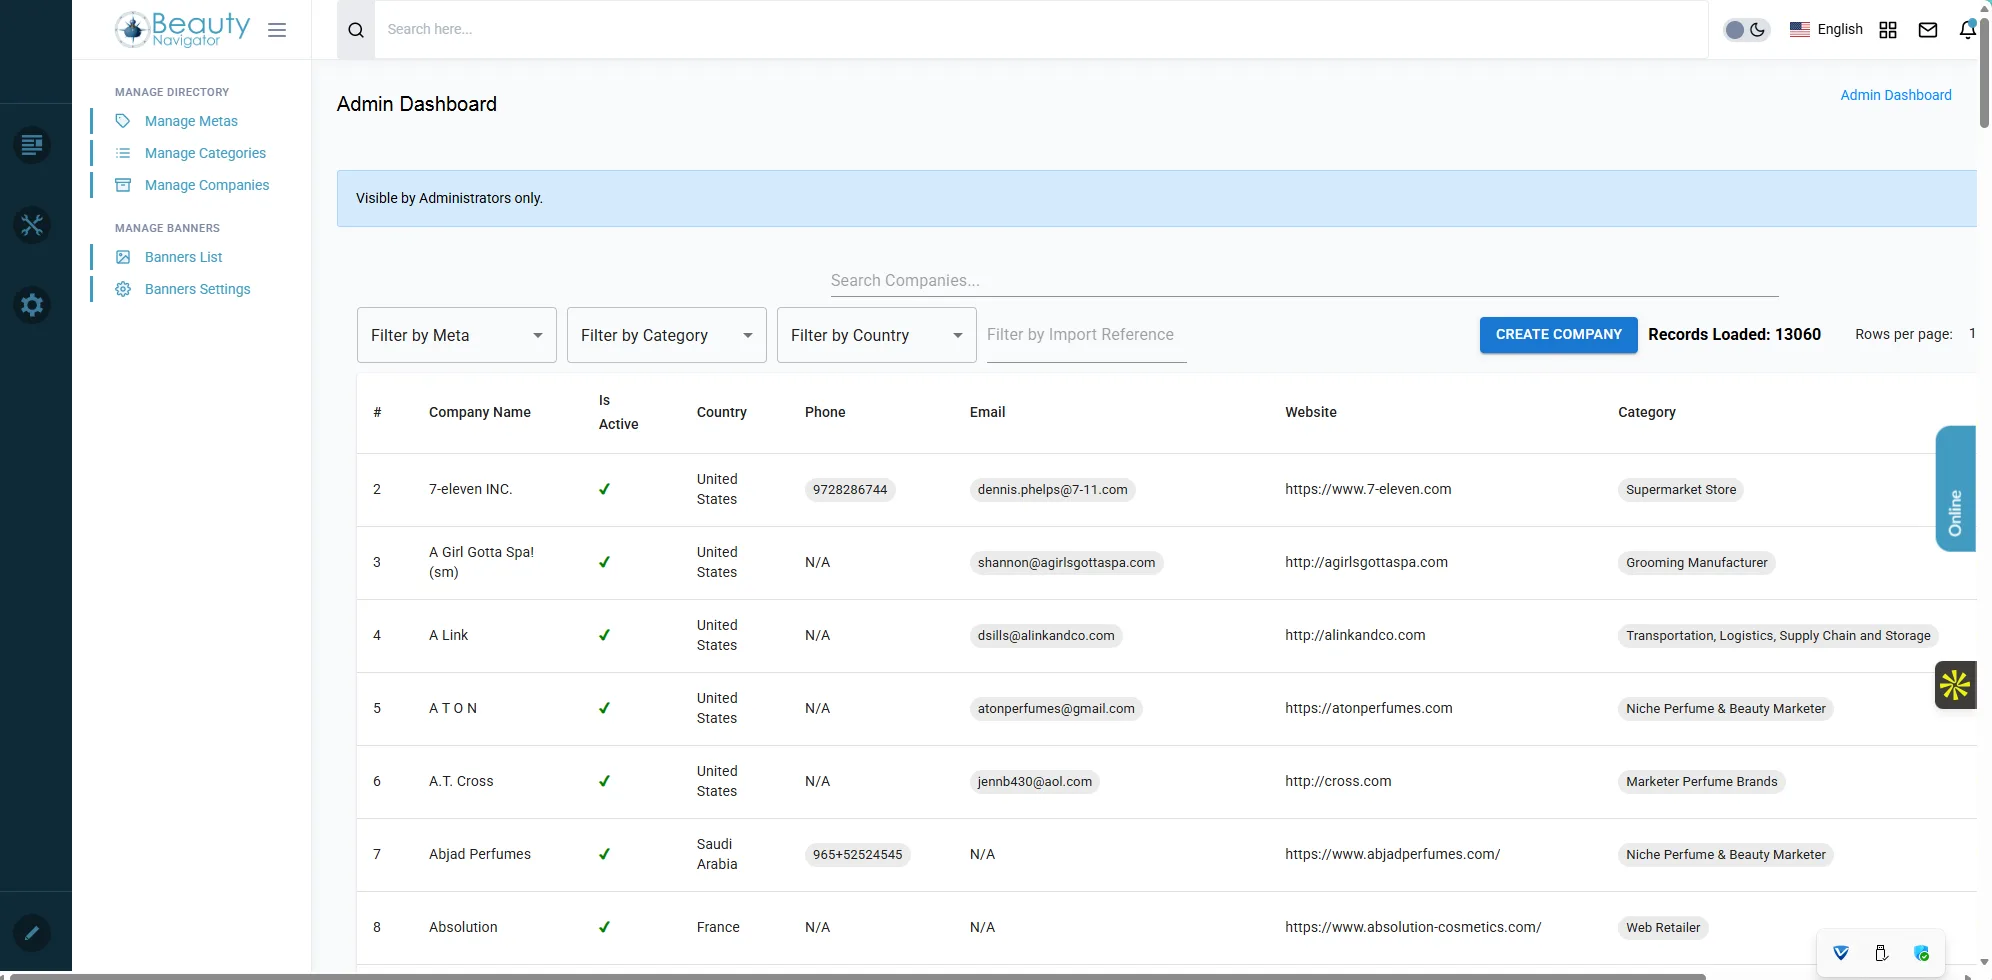Click the magnifier search icon
The width and height of the screenshot is (1992, 980).
[x=356, y=30]
